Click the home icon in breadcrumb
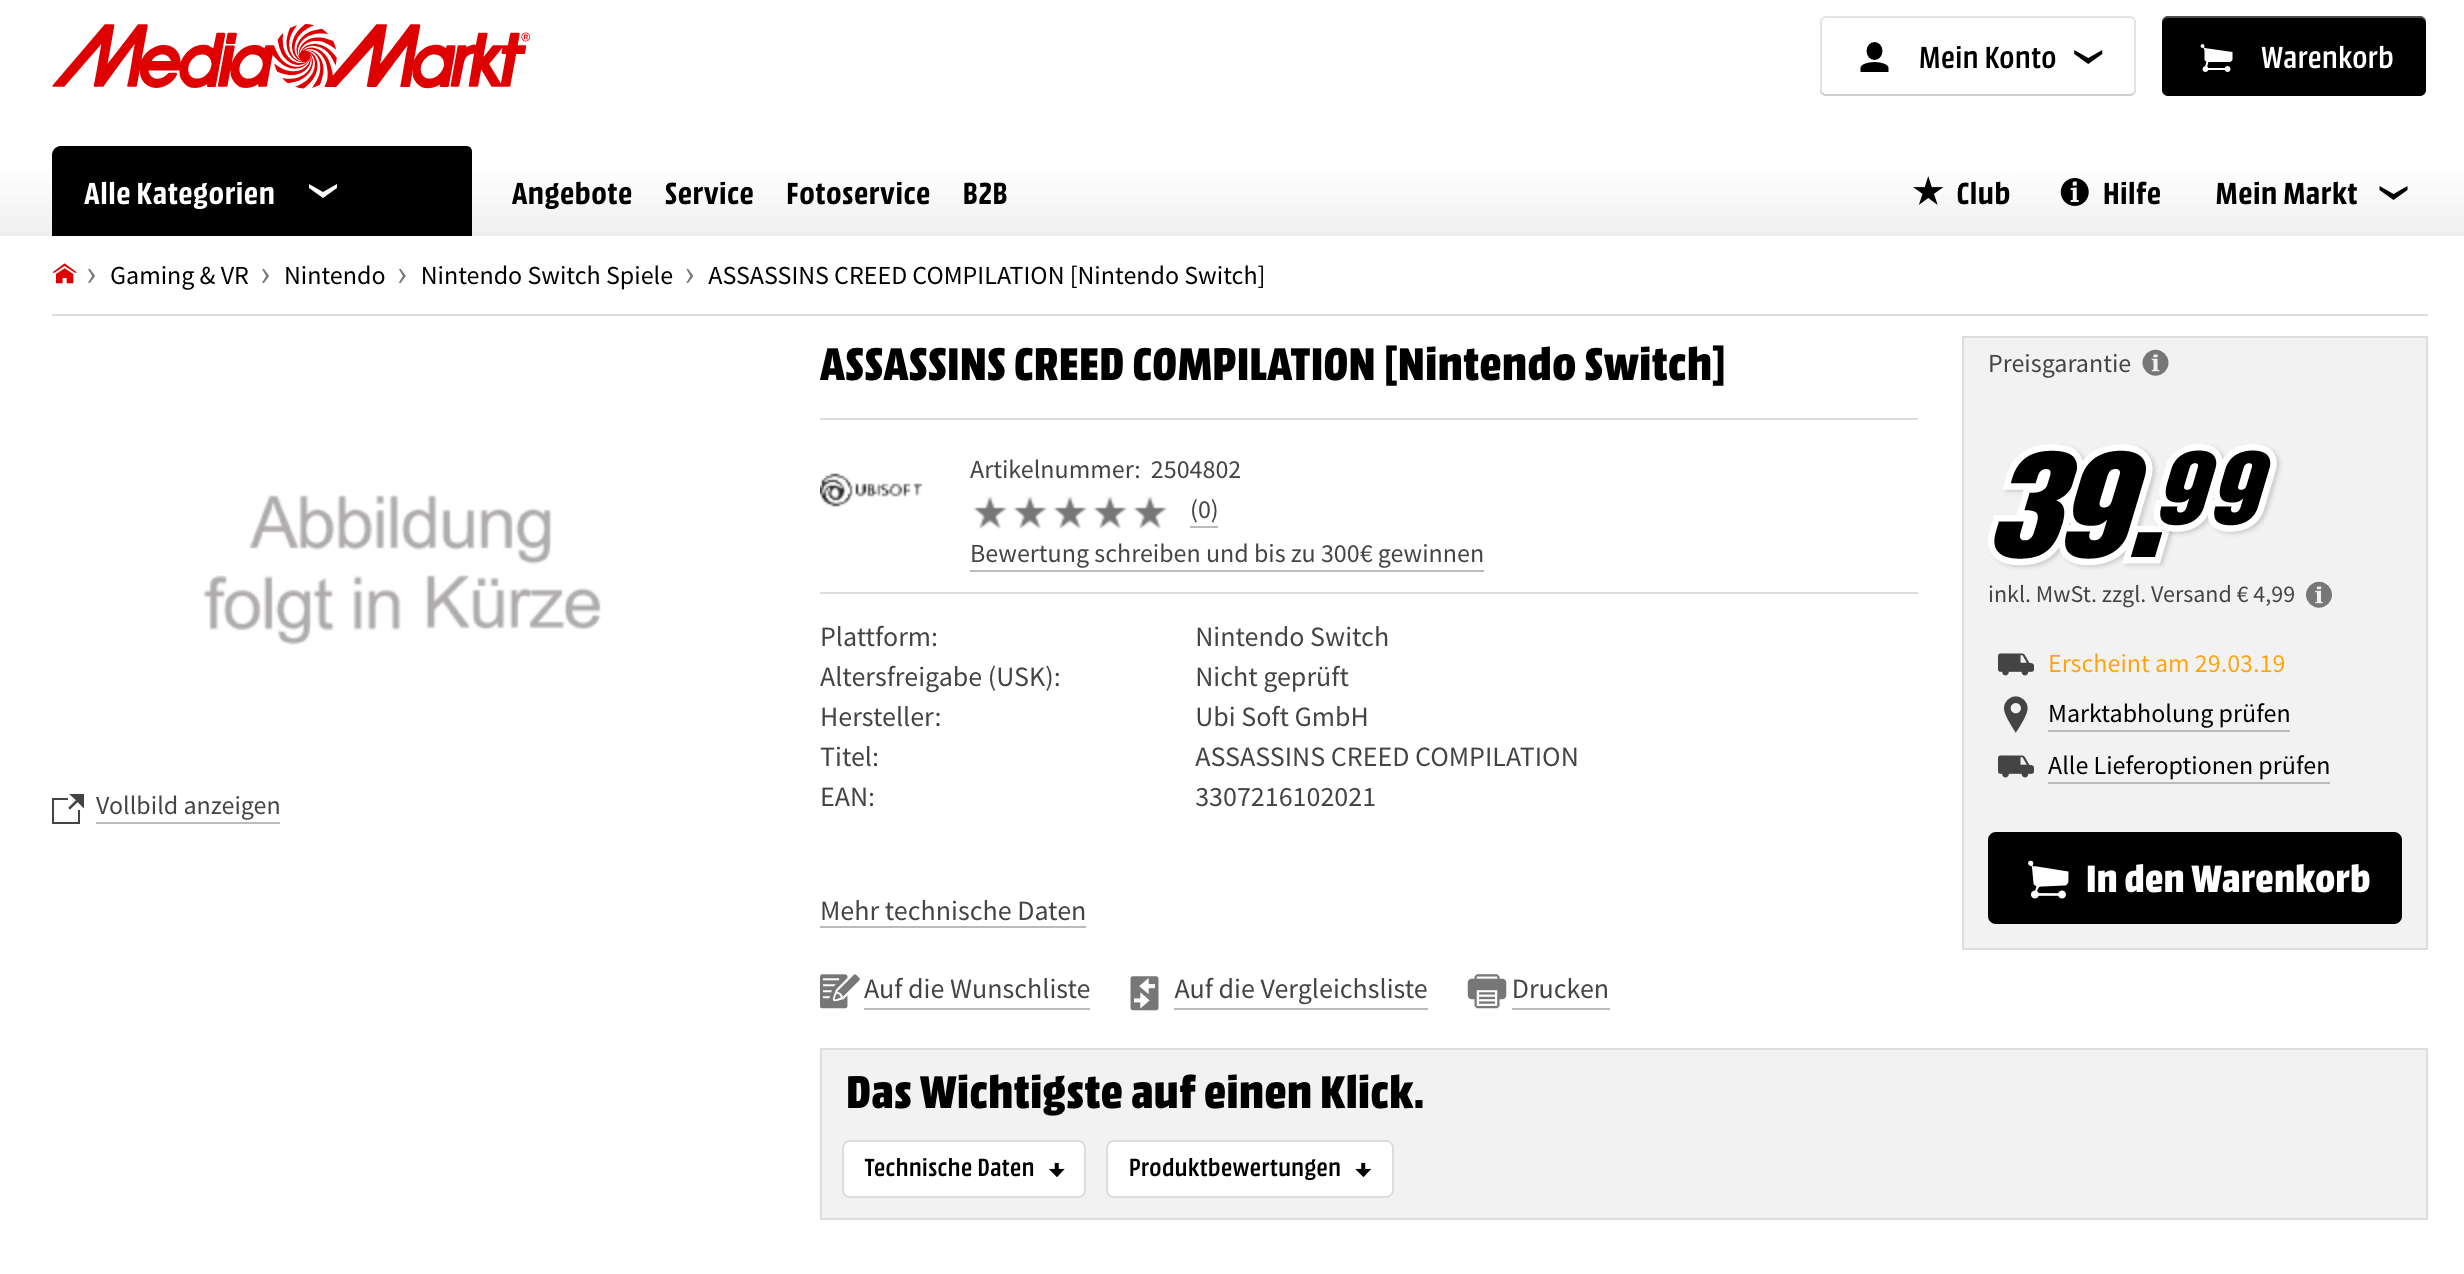2464x1274 pixels. [x=65, y=274]
